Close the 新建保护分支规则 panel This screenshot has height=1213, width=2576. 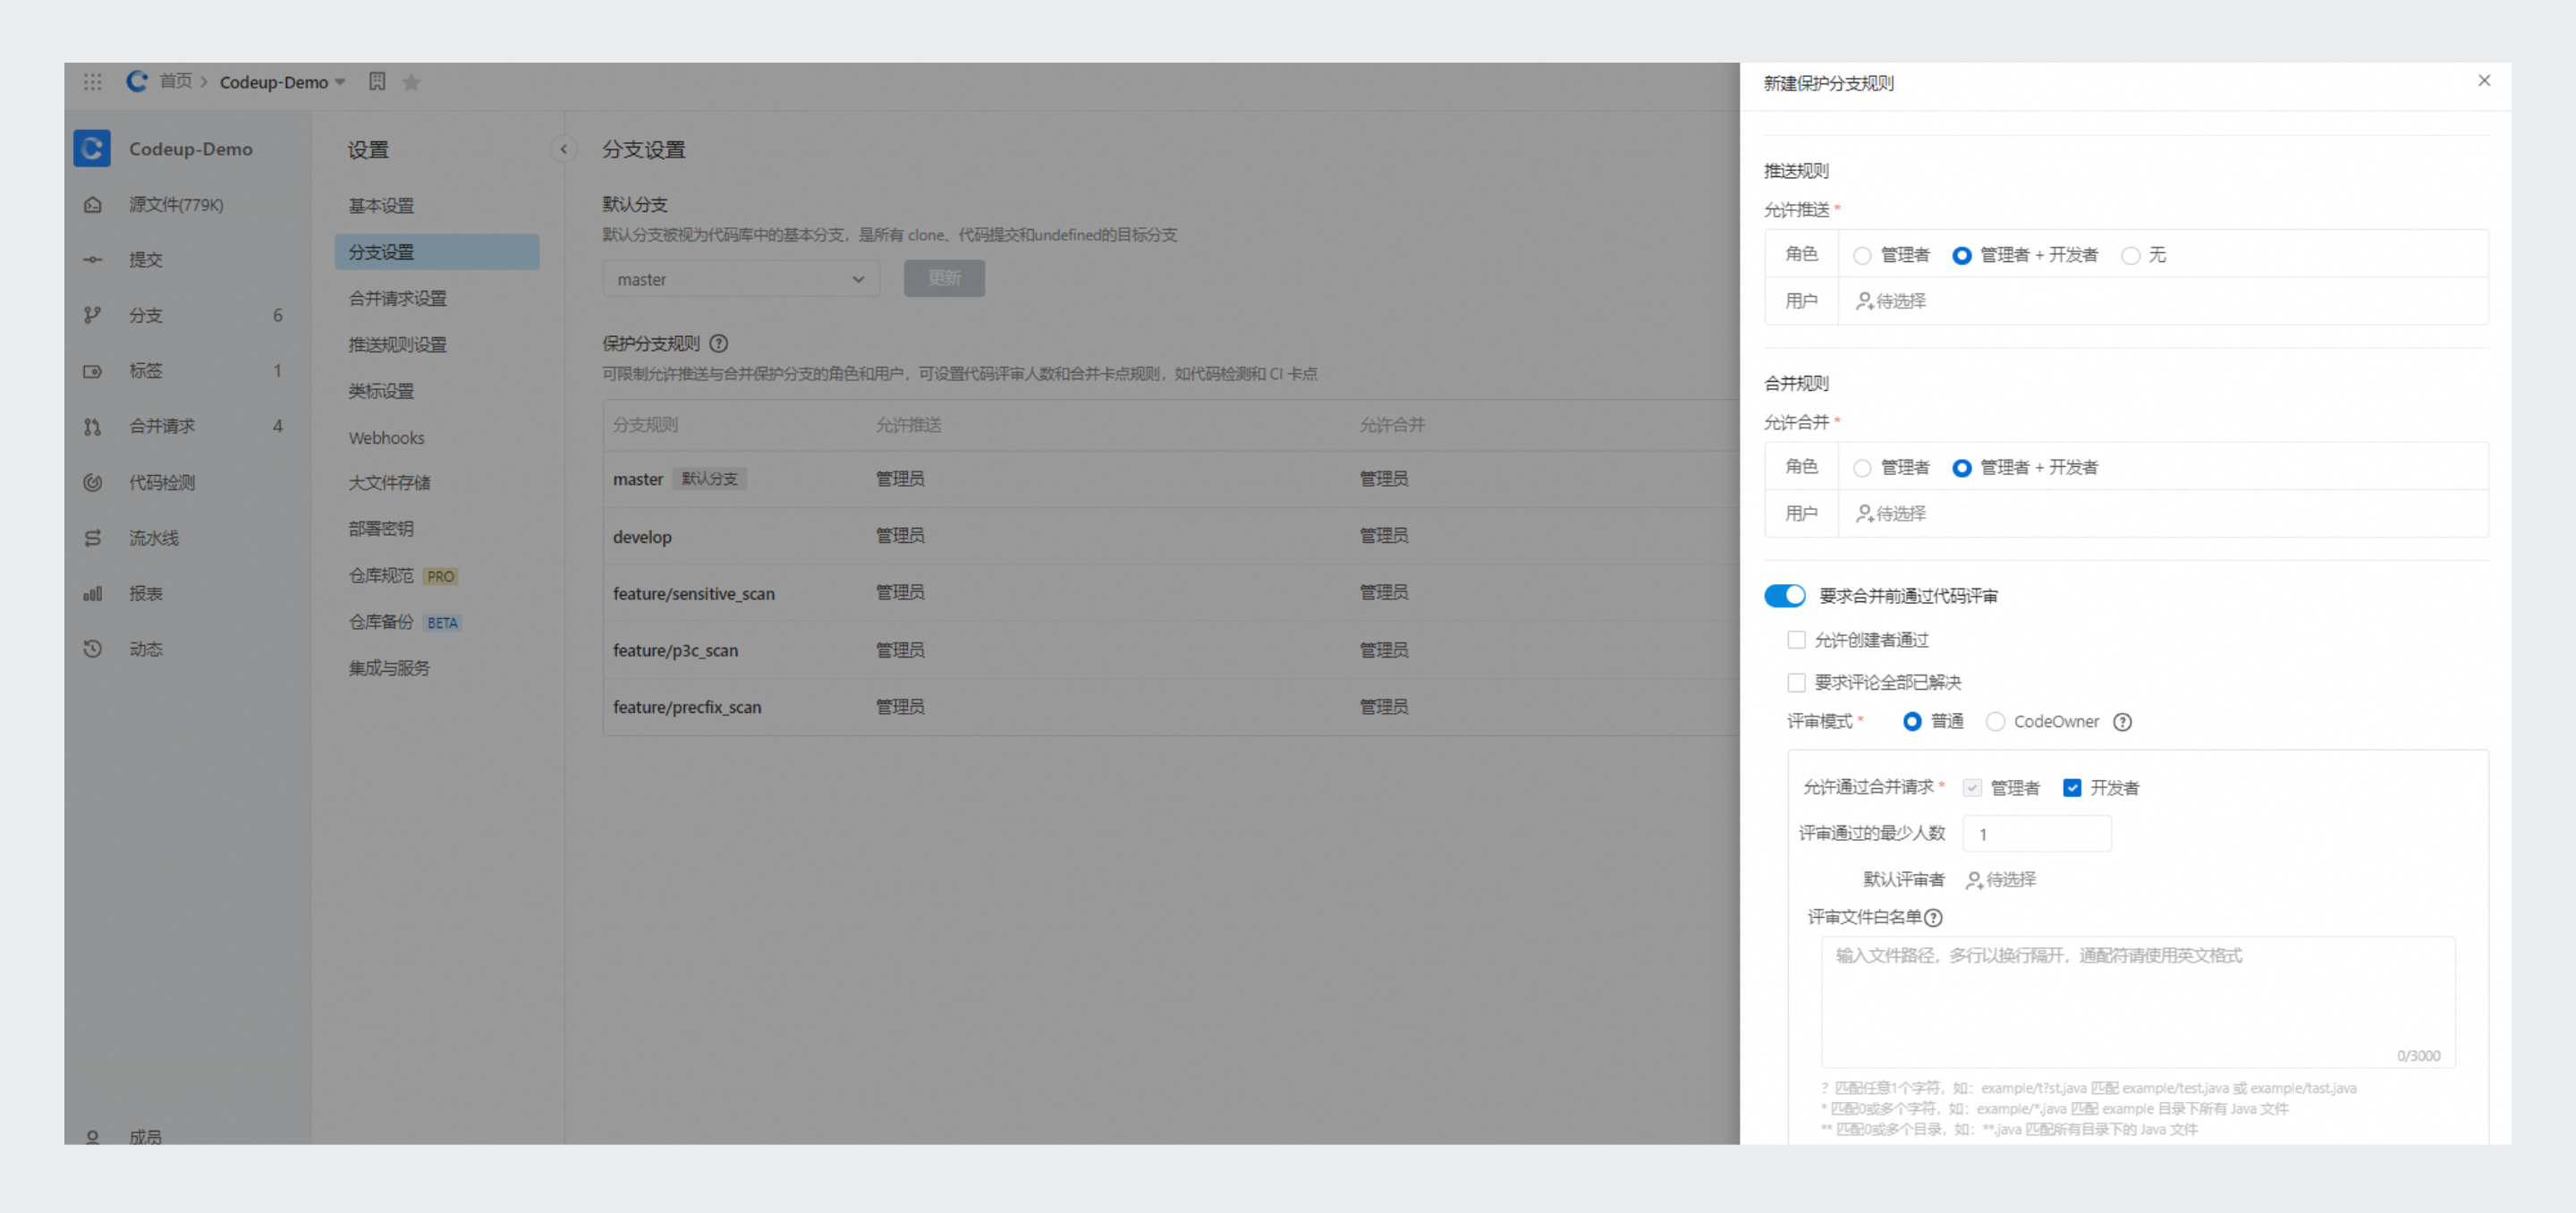[x=2484, y=81]
